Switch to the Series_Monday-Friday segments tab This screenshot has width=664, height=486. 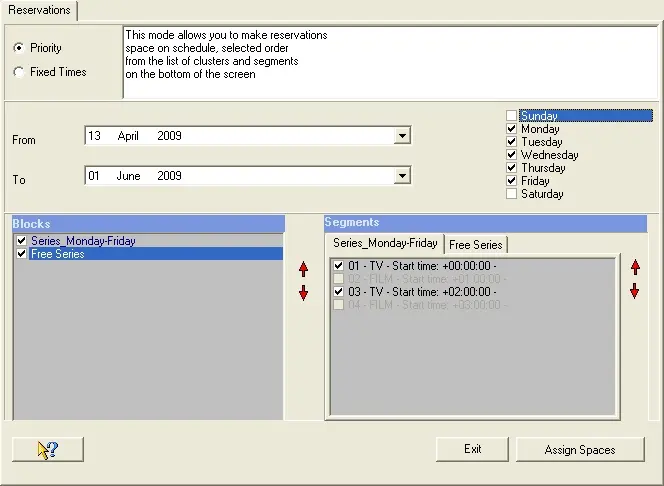coord(385,243)
